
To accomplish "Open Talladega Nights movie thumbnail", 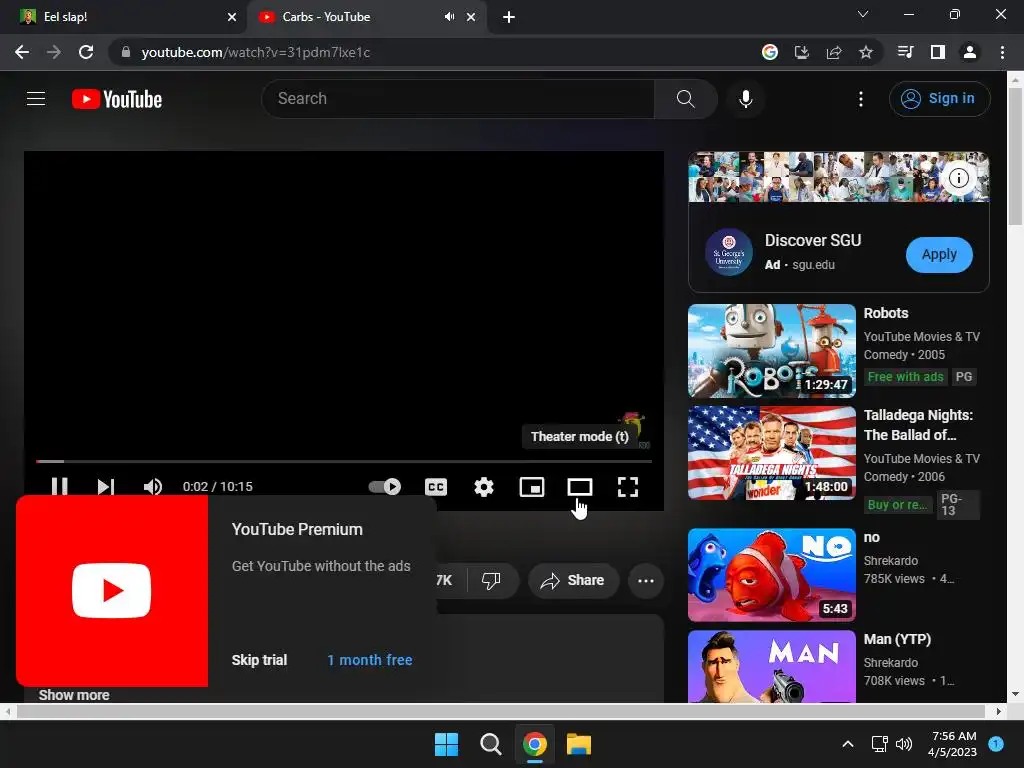I will point(772,453).
